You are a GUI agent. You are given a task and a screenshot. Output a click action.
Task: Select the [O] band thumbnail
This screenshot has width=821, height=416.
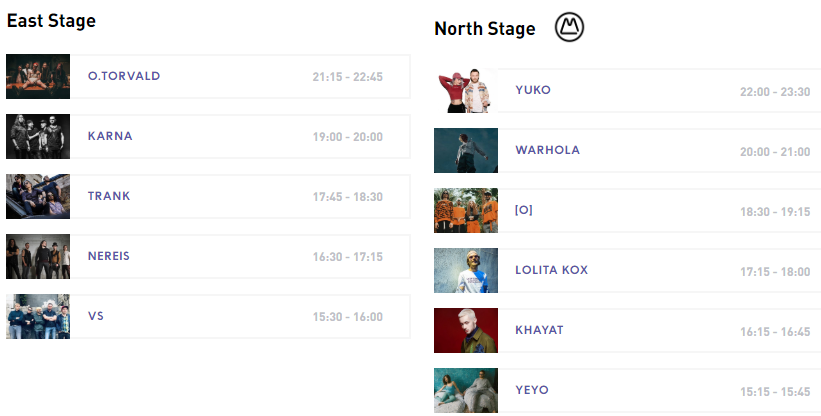[x=466, y=211]
